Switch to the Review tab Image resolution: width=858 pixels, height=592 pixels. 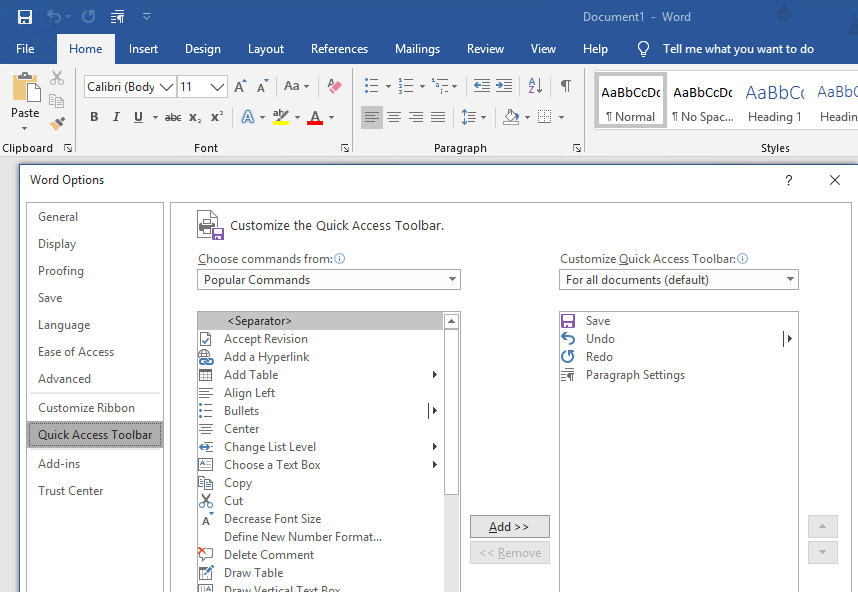tap(485, 49)
